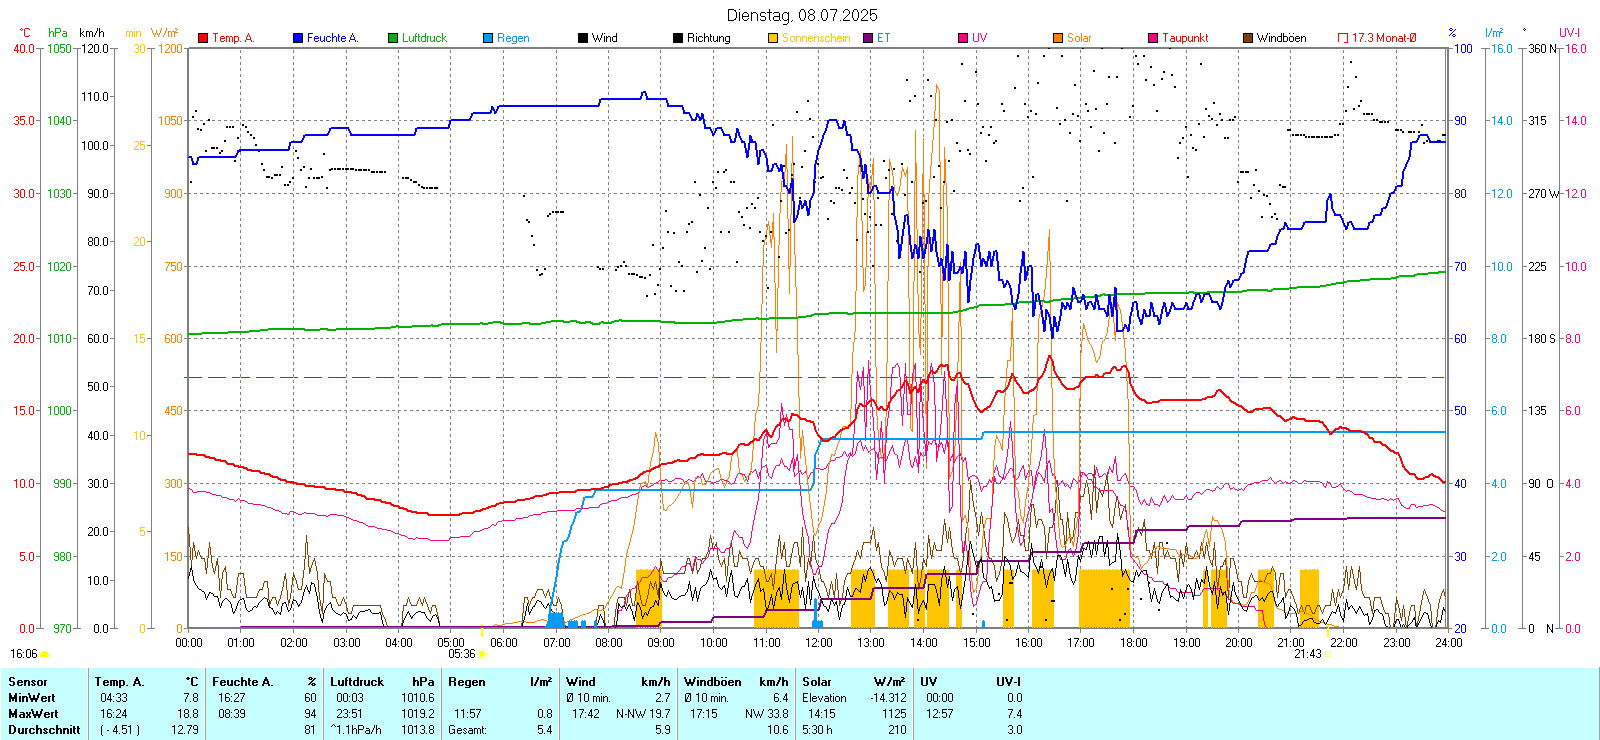The width and height of the screenshot is (1600, 740).
Task: Click the brown Windböen legend square
Action: point(1248,38)
